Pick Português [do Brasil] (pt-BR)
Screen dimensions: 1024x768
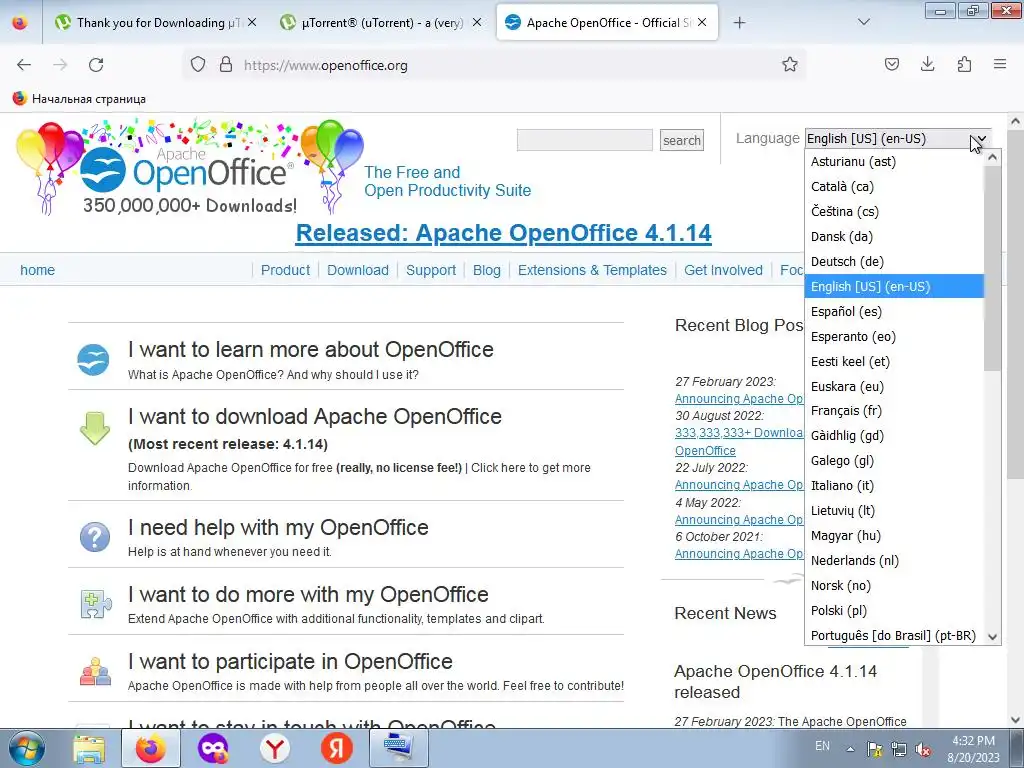tap(894, 635)
